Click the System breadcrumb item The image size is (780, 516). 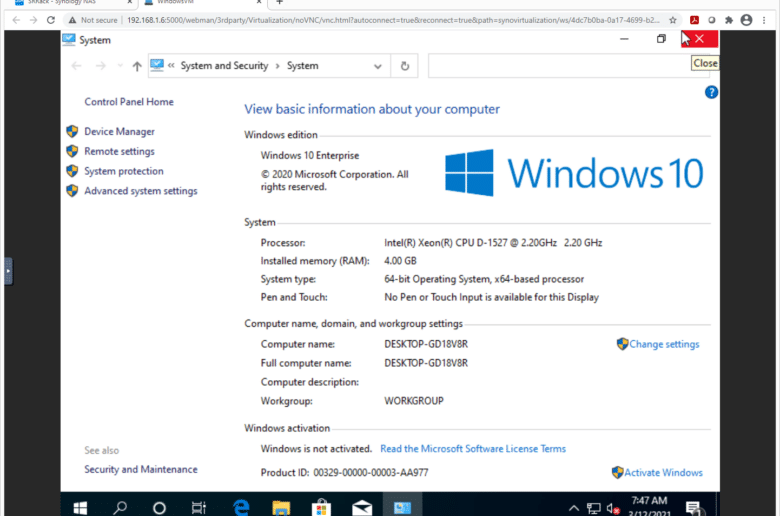pos(302,66)
